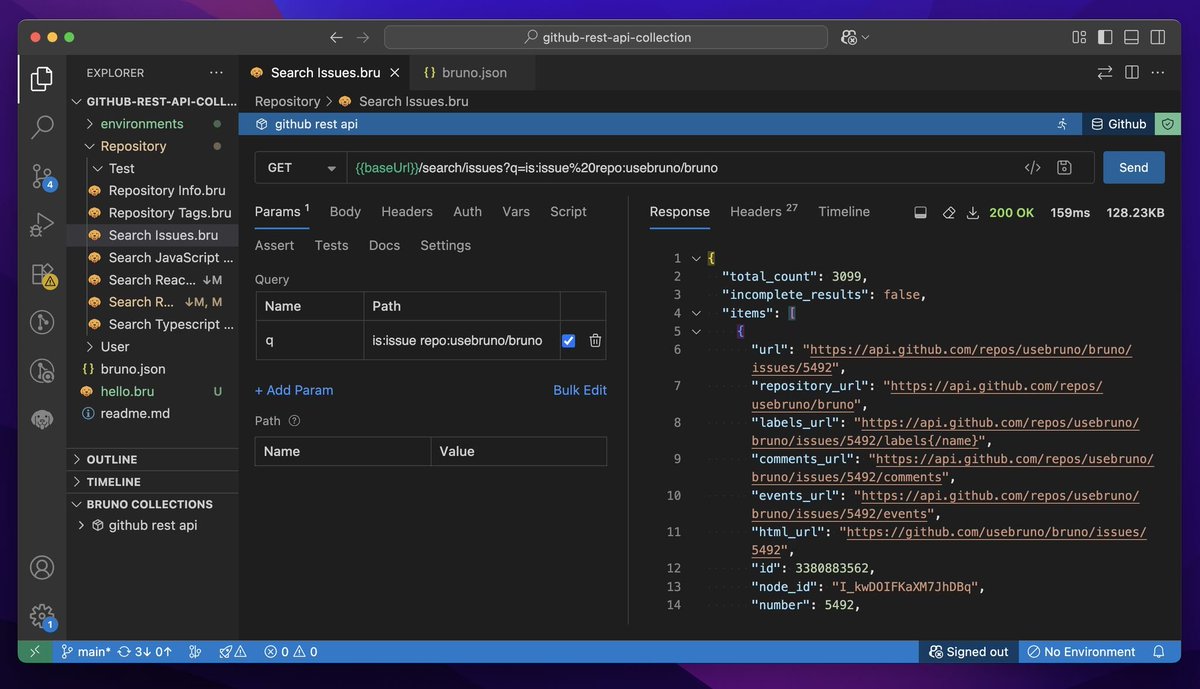Click the green shield icon
1200x689 pixels.
[x=1167, y=124]
